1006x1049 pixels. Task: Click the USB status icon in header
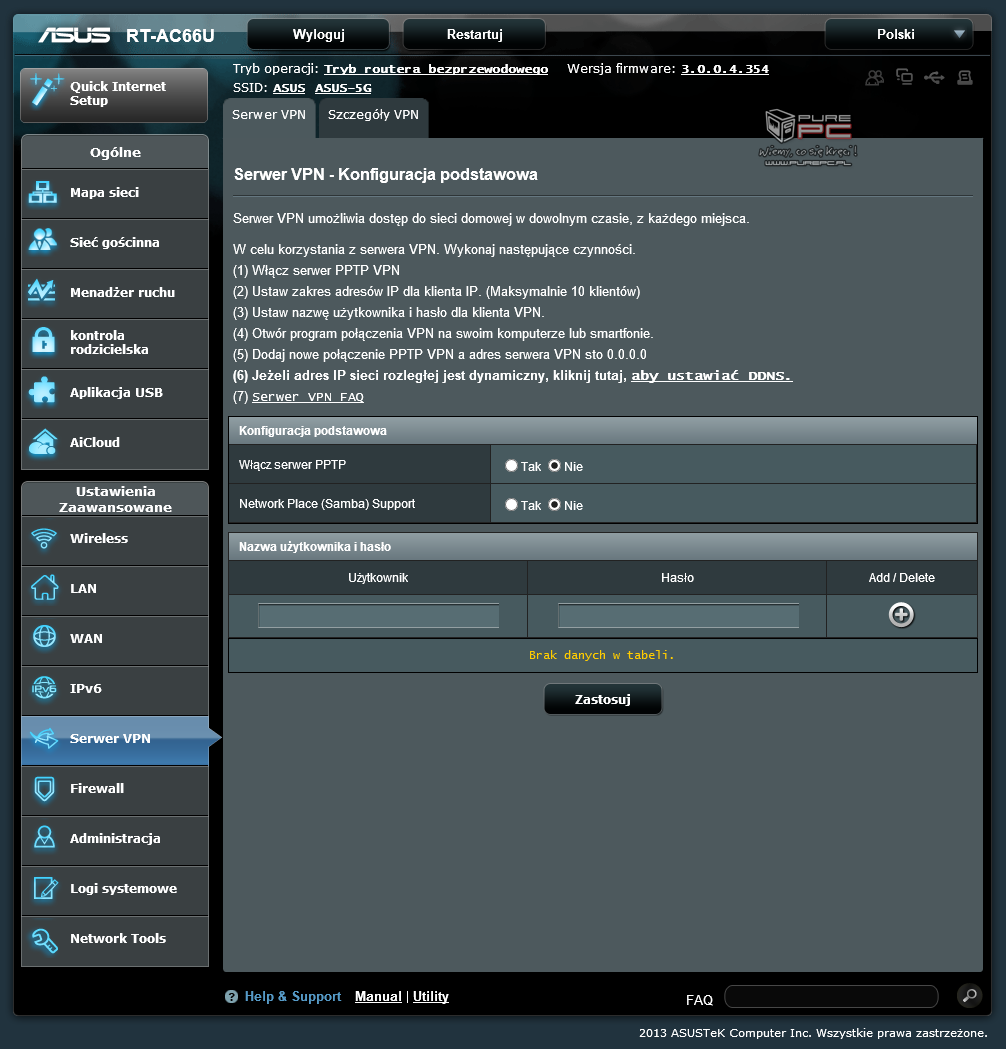(934, 77)
